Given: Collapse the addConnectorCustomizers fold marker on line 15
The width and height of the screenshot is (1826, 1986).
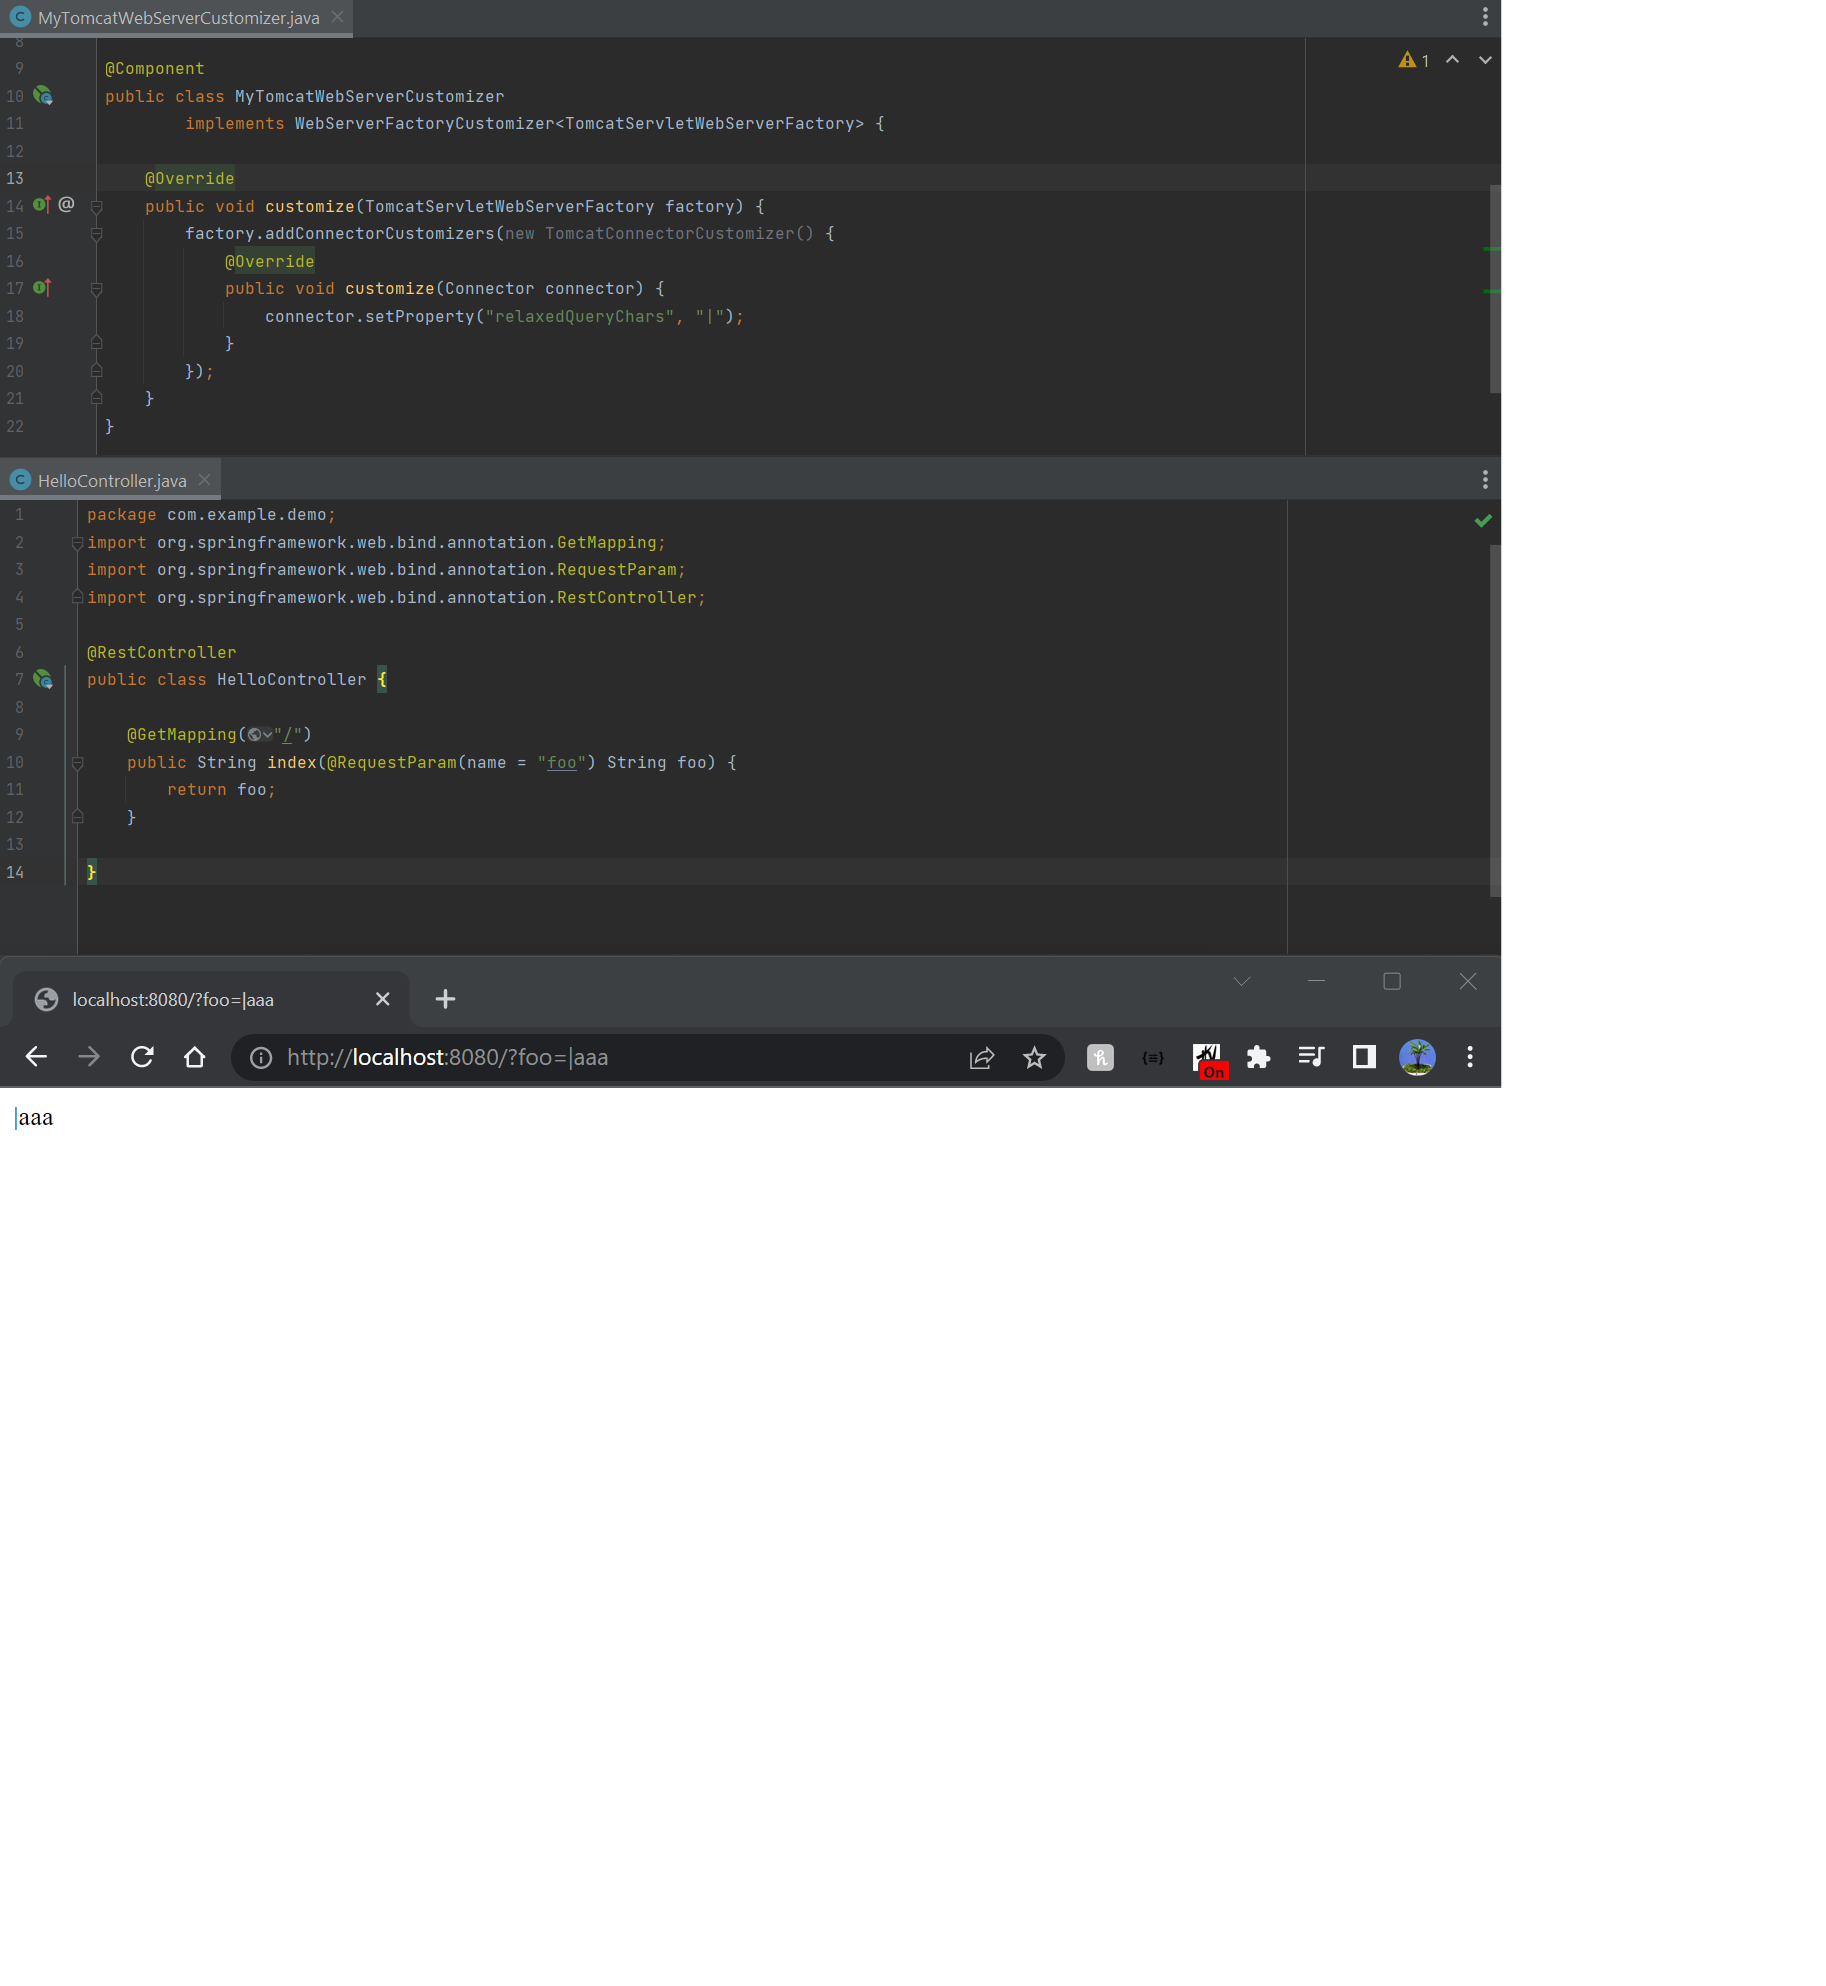Looking at the screenshot, I should (97, 234).
